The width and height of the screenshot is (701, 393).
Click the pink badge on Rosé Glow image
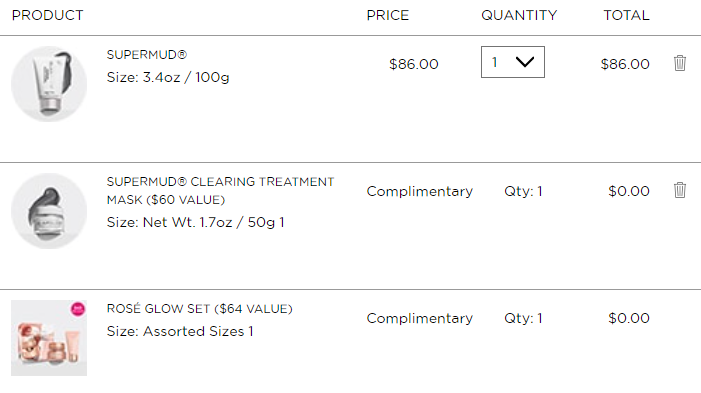(78, 309)
